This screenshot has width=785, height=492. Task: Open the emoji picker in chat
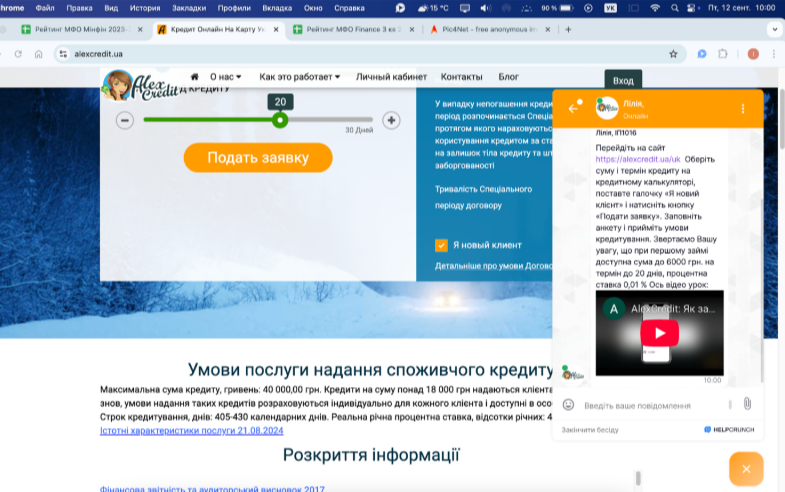click(x=568, y=404)
